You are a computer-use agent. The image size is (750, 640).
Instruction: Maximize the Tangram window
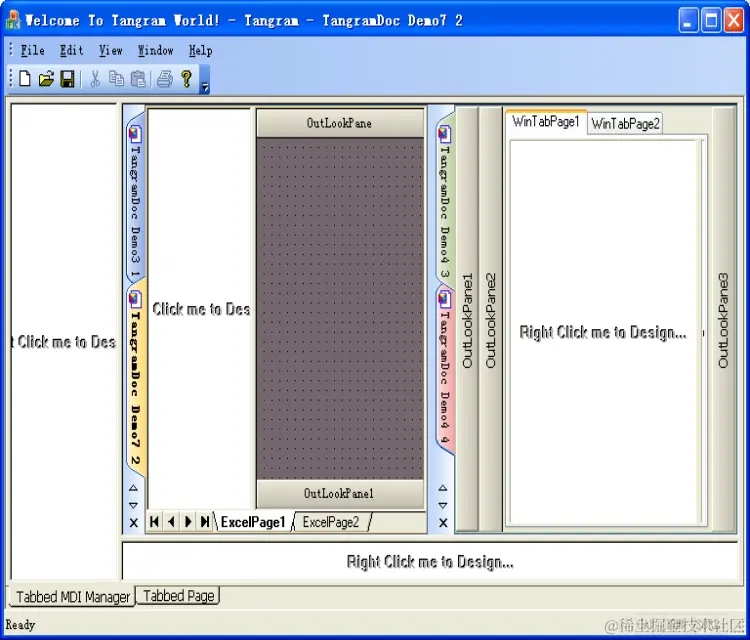click(711, 21)
